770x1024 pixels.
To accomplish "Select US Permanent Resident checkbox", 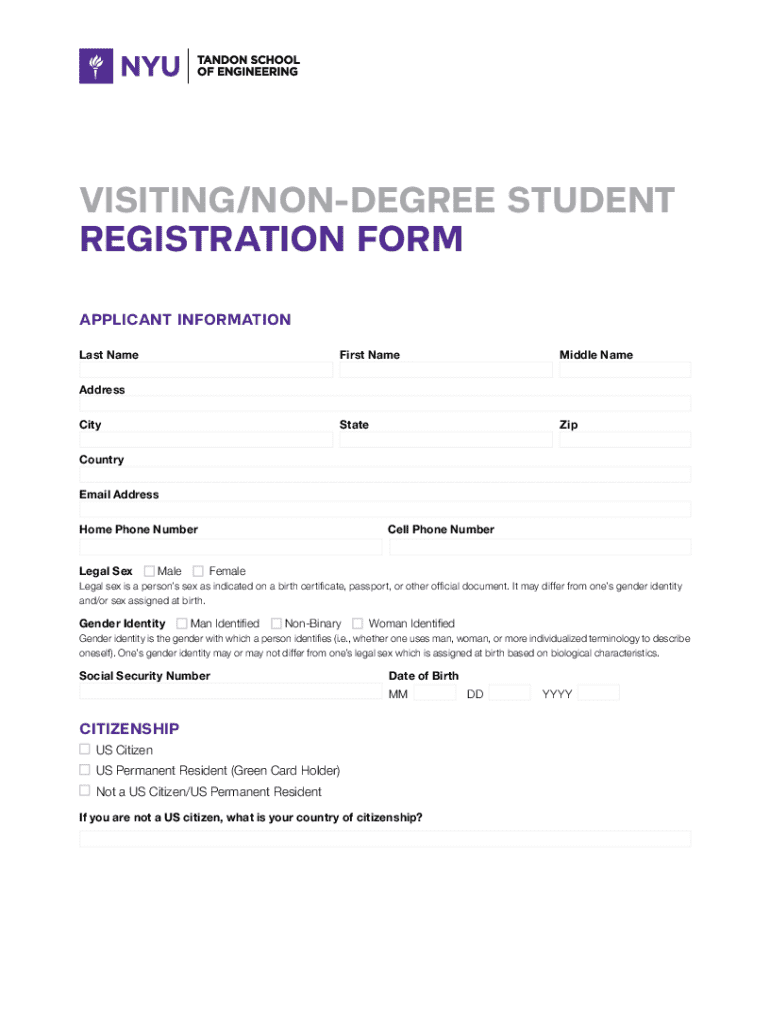I will tap(85, 770).
